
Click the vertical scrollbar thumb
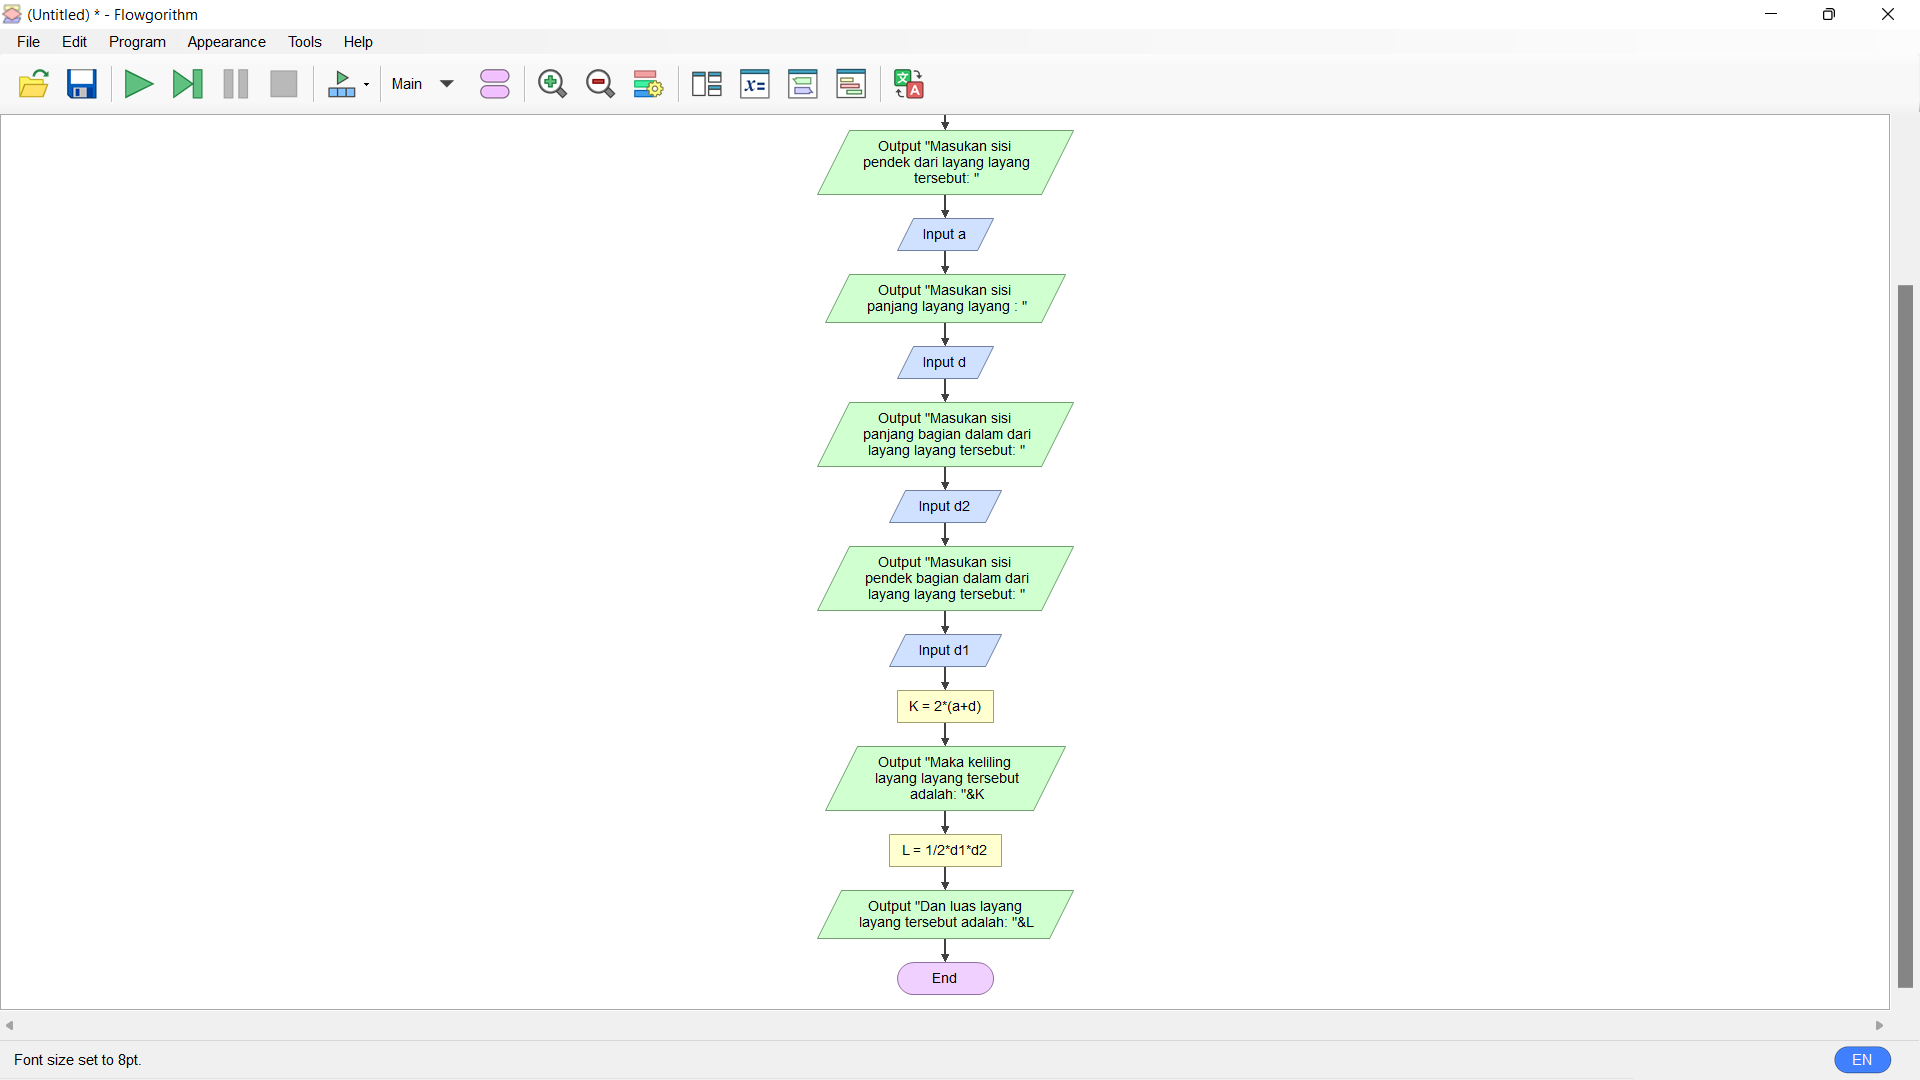pyautogui.click(x=1905, y=637)
